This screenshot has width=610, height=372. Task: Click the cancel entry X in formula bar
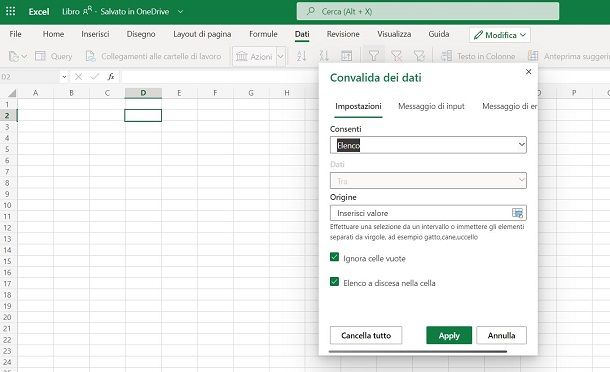point(79,77)
